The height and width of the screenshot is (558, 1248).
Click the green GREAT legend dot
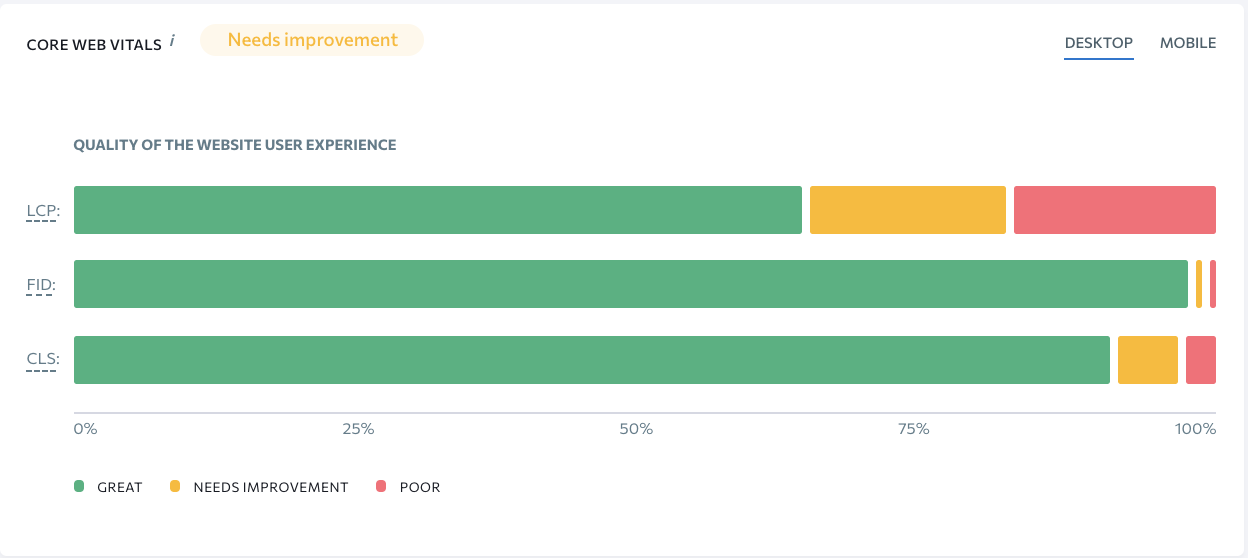tap(79, 487)
